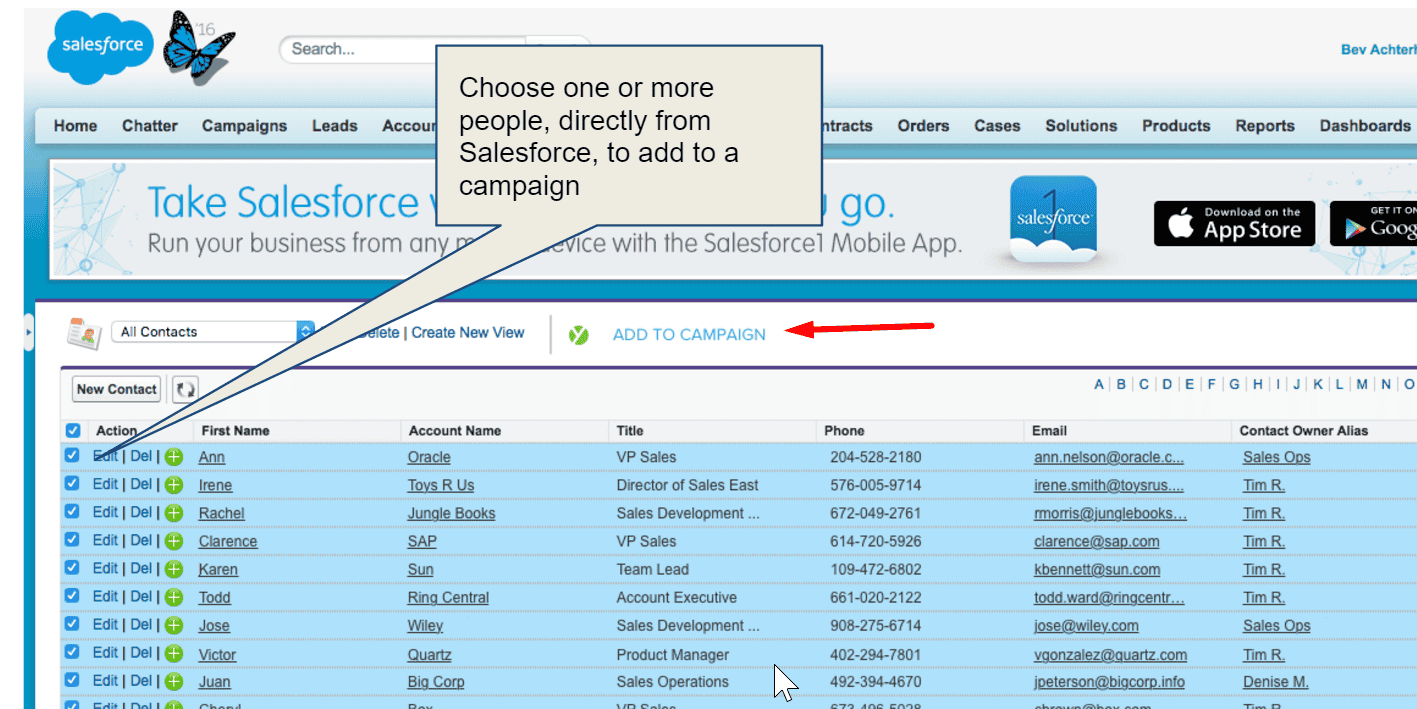This screenshot has width=1417, height=709.
Task: Go to the Dashboards tab
Action: pyautogui.click(x=1365, y=126)
